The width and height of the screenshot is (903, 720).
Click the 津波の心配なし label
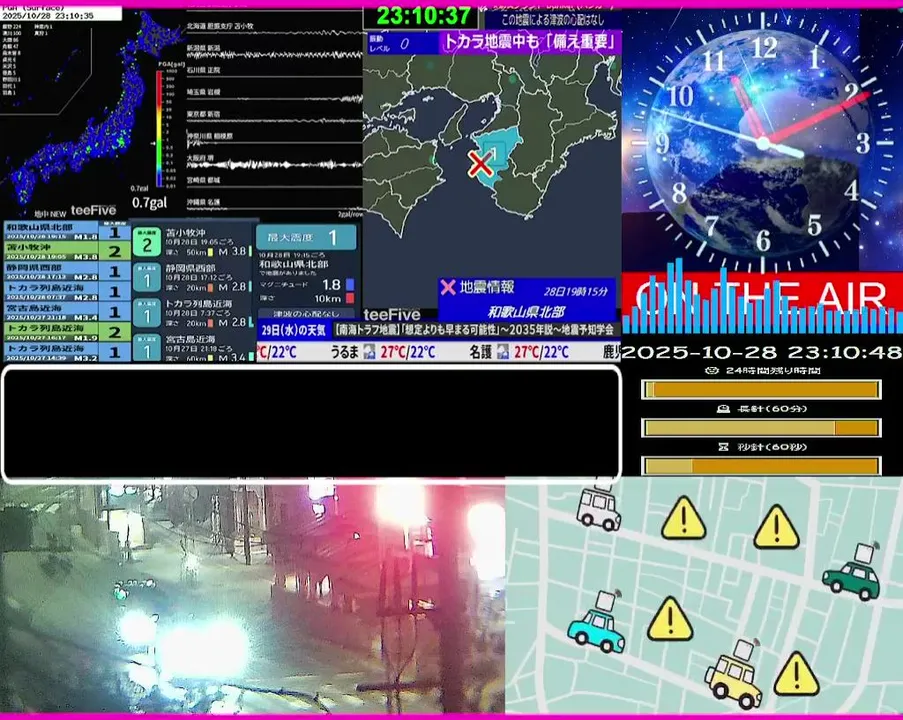306,314
